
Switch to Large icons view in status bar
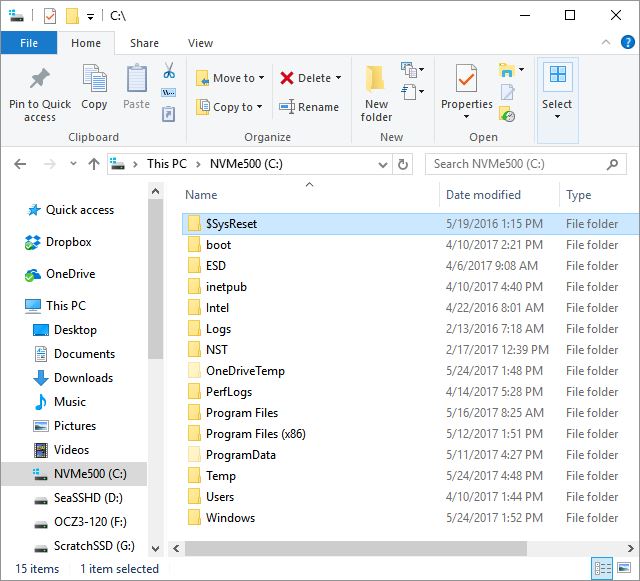point(624,568)
